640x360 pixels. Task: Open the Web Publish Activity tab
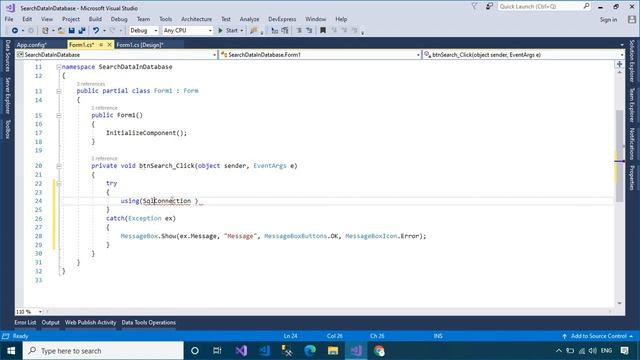pos(91,322)
